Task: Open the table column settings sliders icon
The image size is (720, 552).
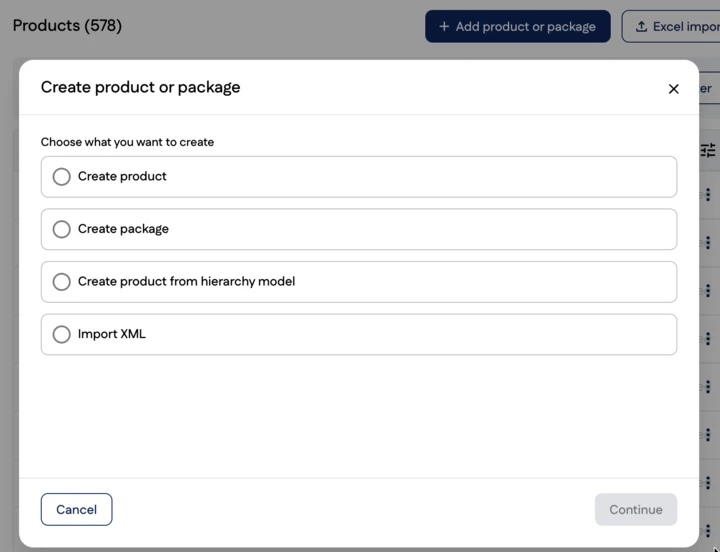Action: tap(708, 150)
